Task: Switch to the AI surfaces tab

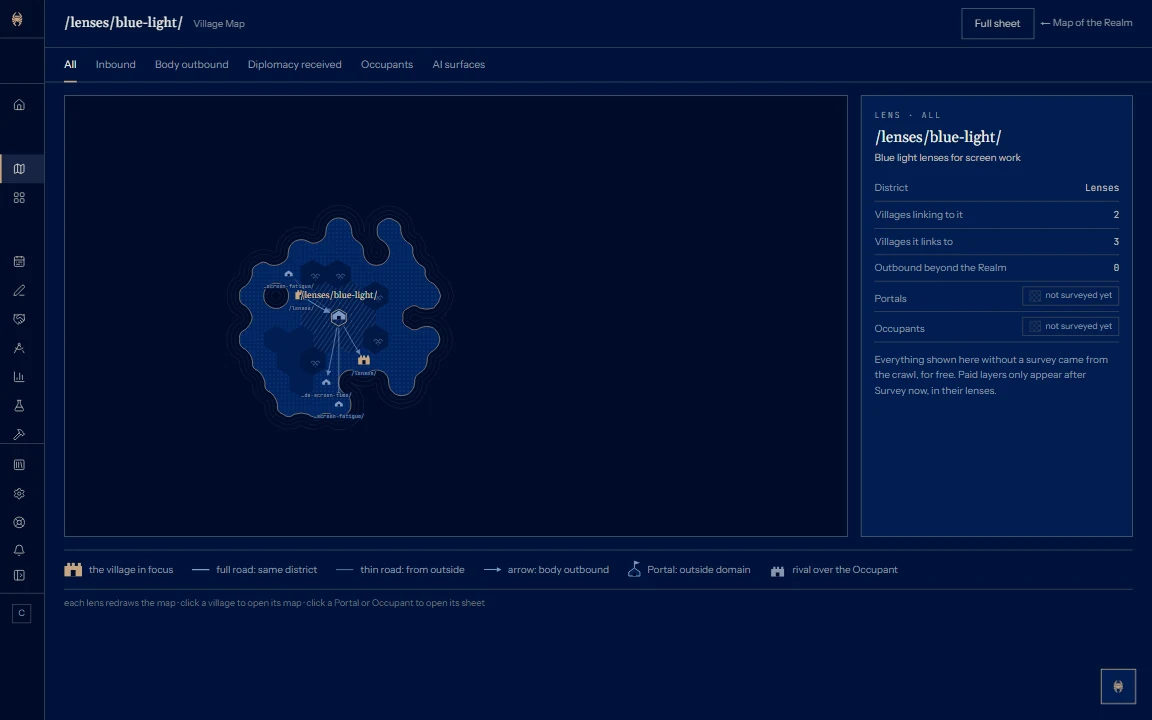Action: [458, 65]
